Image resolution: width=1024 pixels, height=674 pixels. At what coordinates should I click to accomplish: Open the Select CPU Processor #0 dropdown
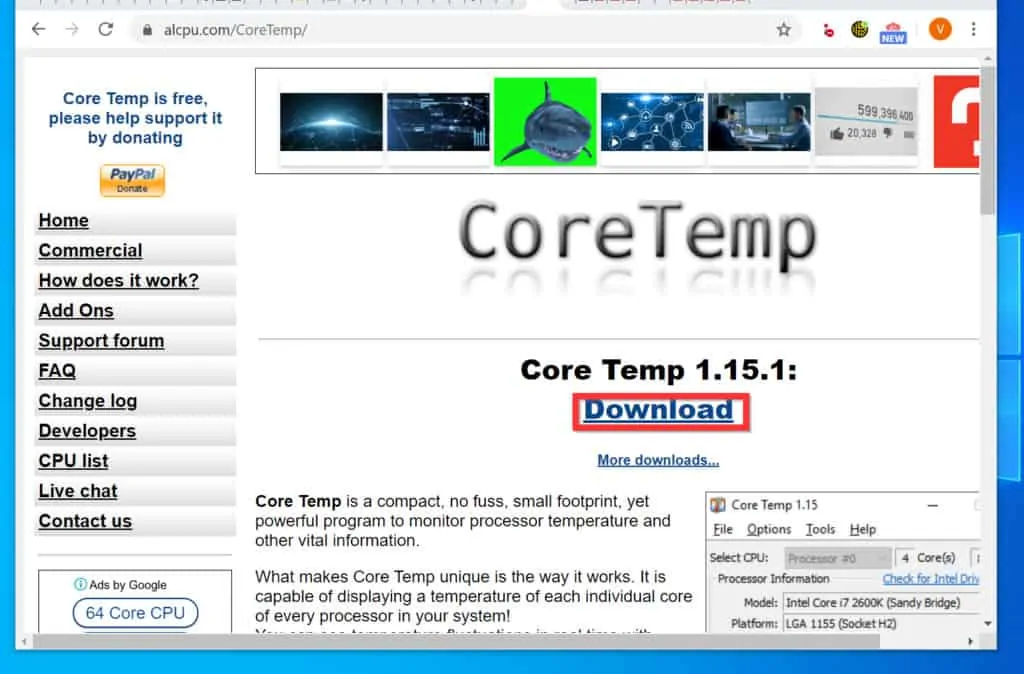[836, 557]
